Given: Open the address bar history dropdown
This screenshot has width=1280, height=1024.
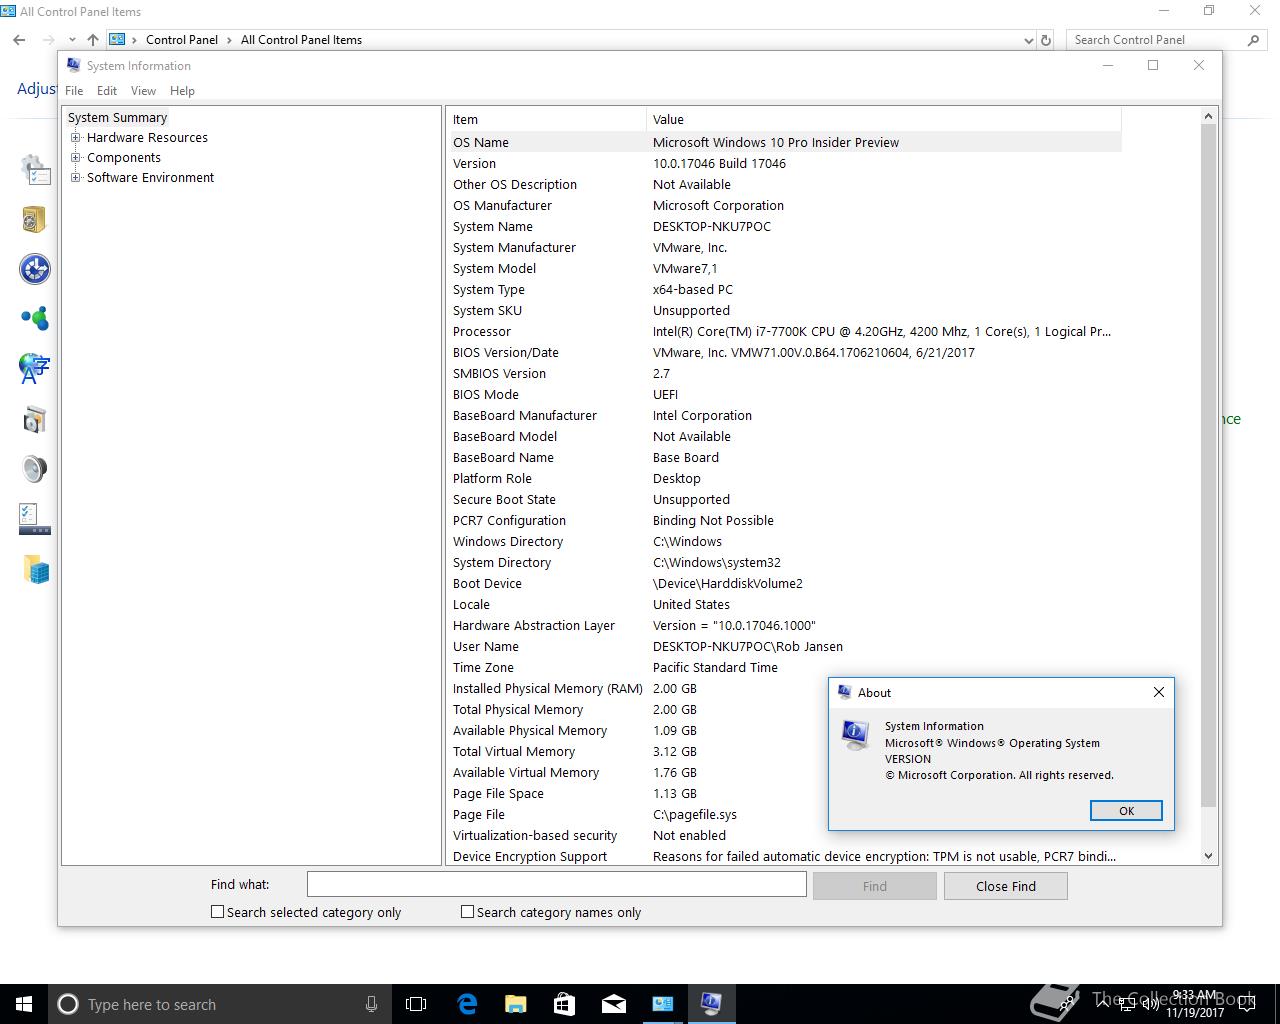Looking at the screenshot, I should pyautogui.click(x=1029, y=41).
